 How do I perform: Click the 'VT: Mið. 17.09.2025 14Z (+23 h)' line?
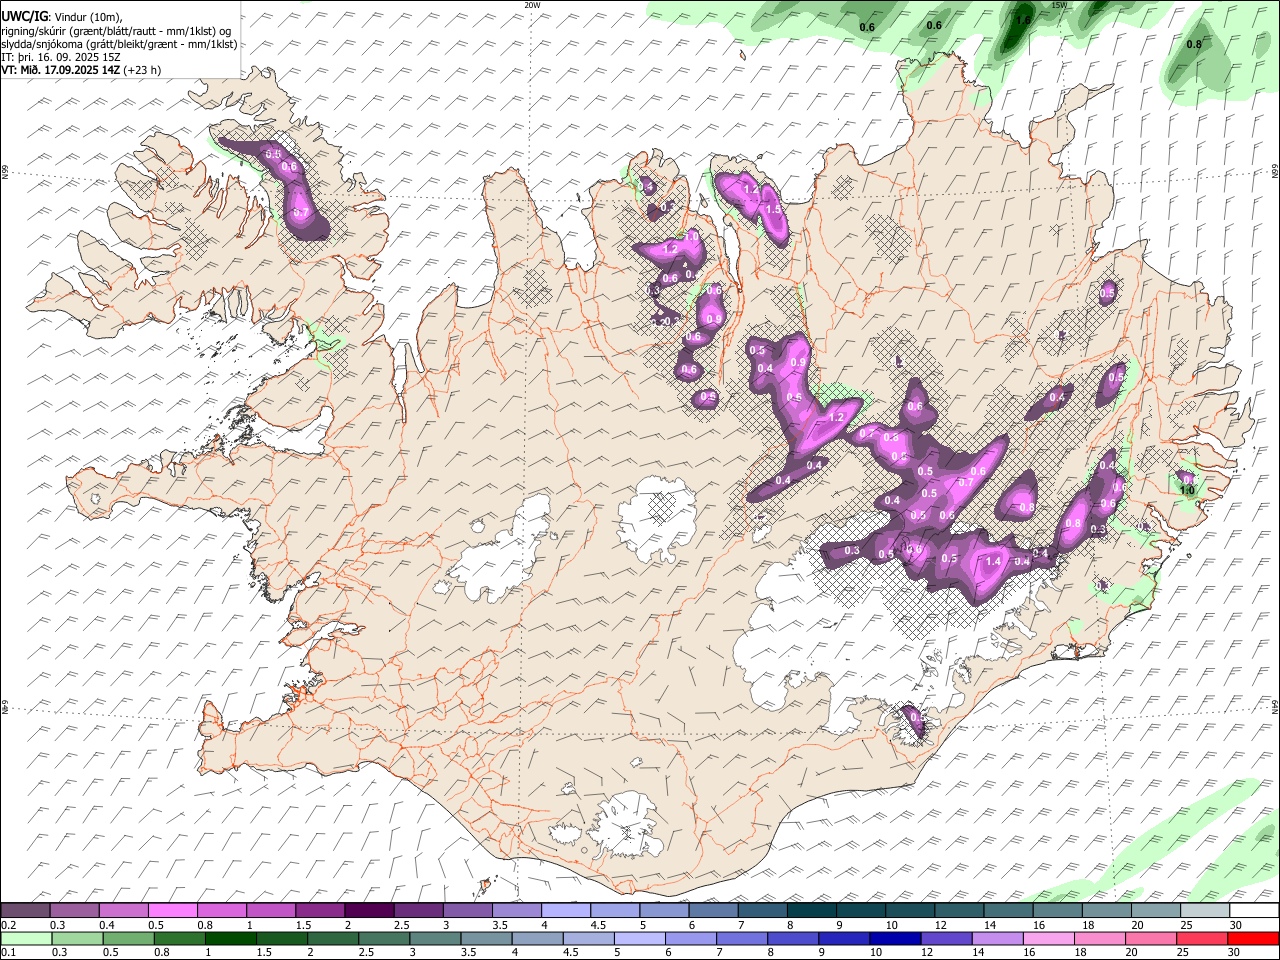(81, 70)
